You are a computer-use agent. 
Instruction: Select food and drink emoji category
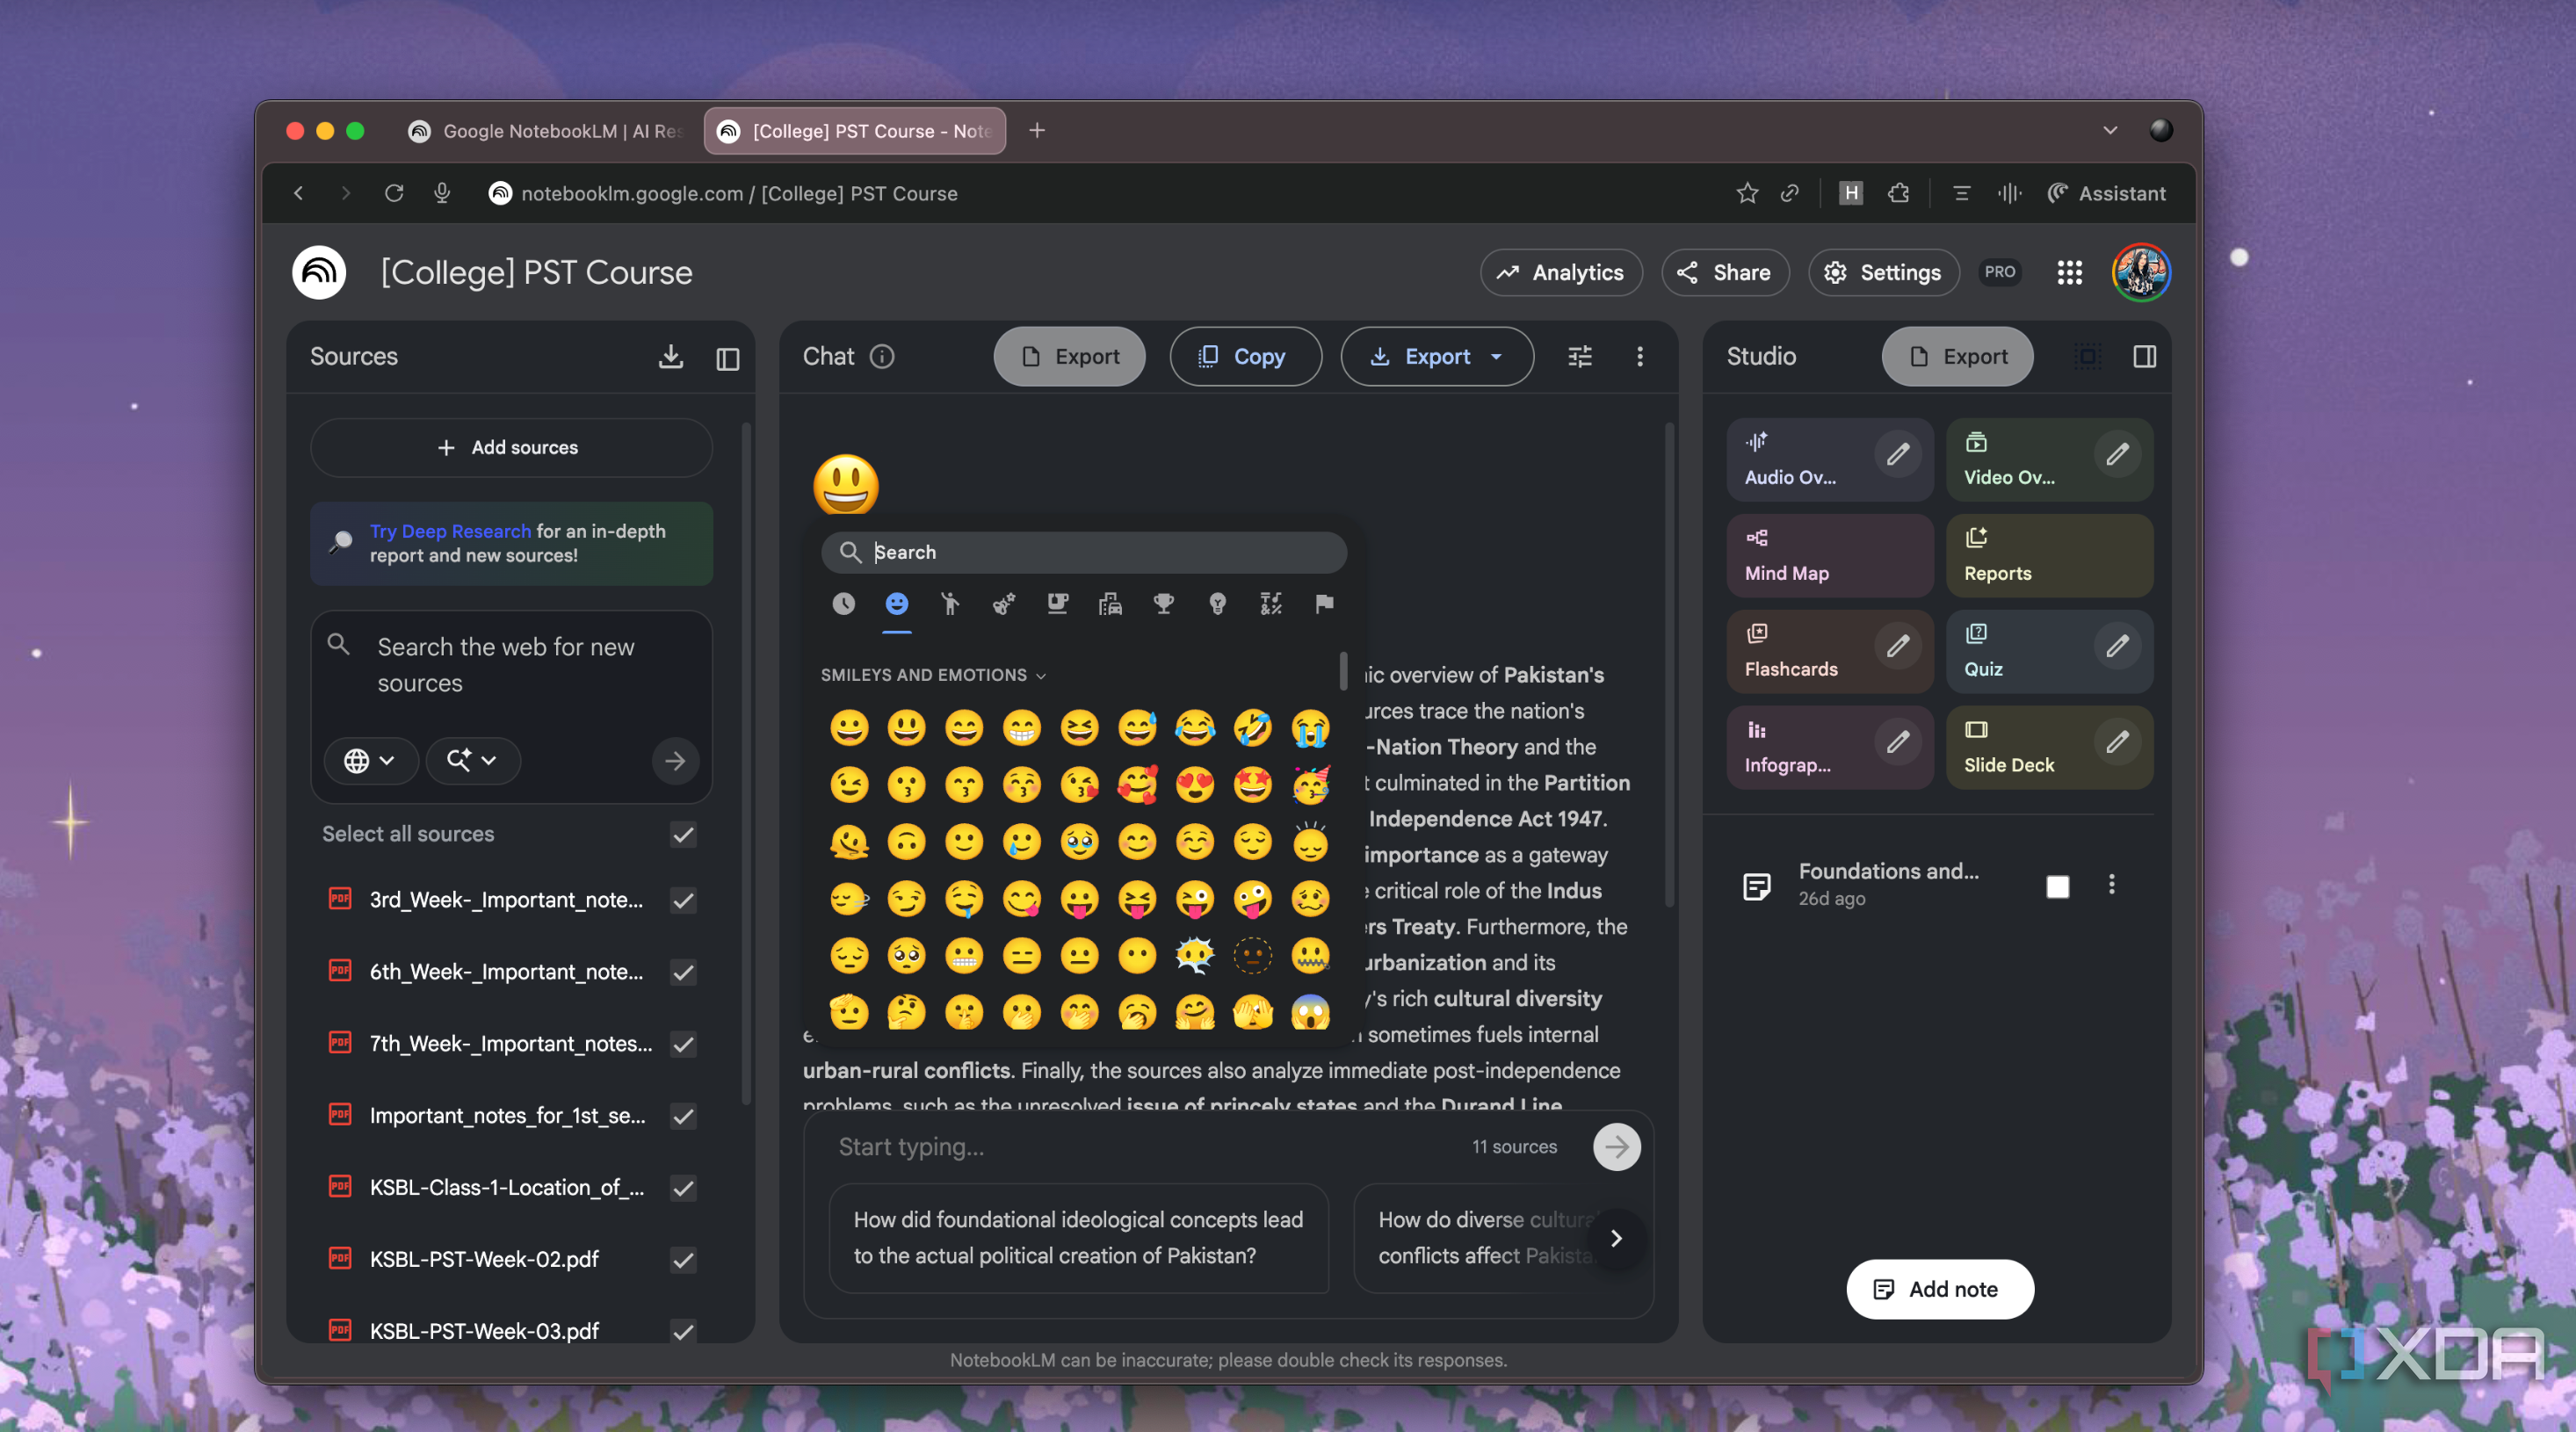(1057, 603)
